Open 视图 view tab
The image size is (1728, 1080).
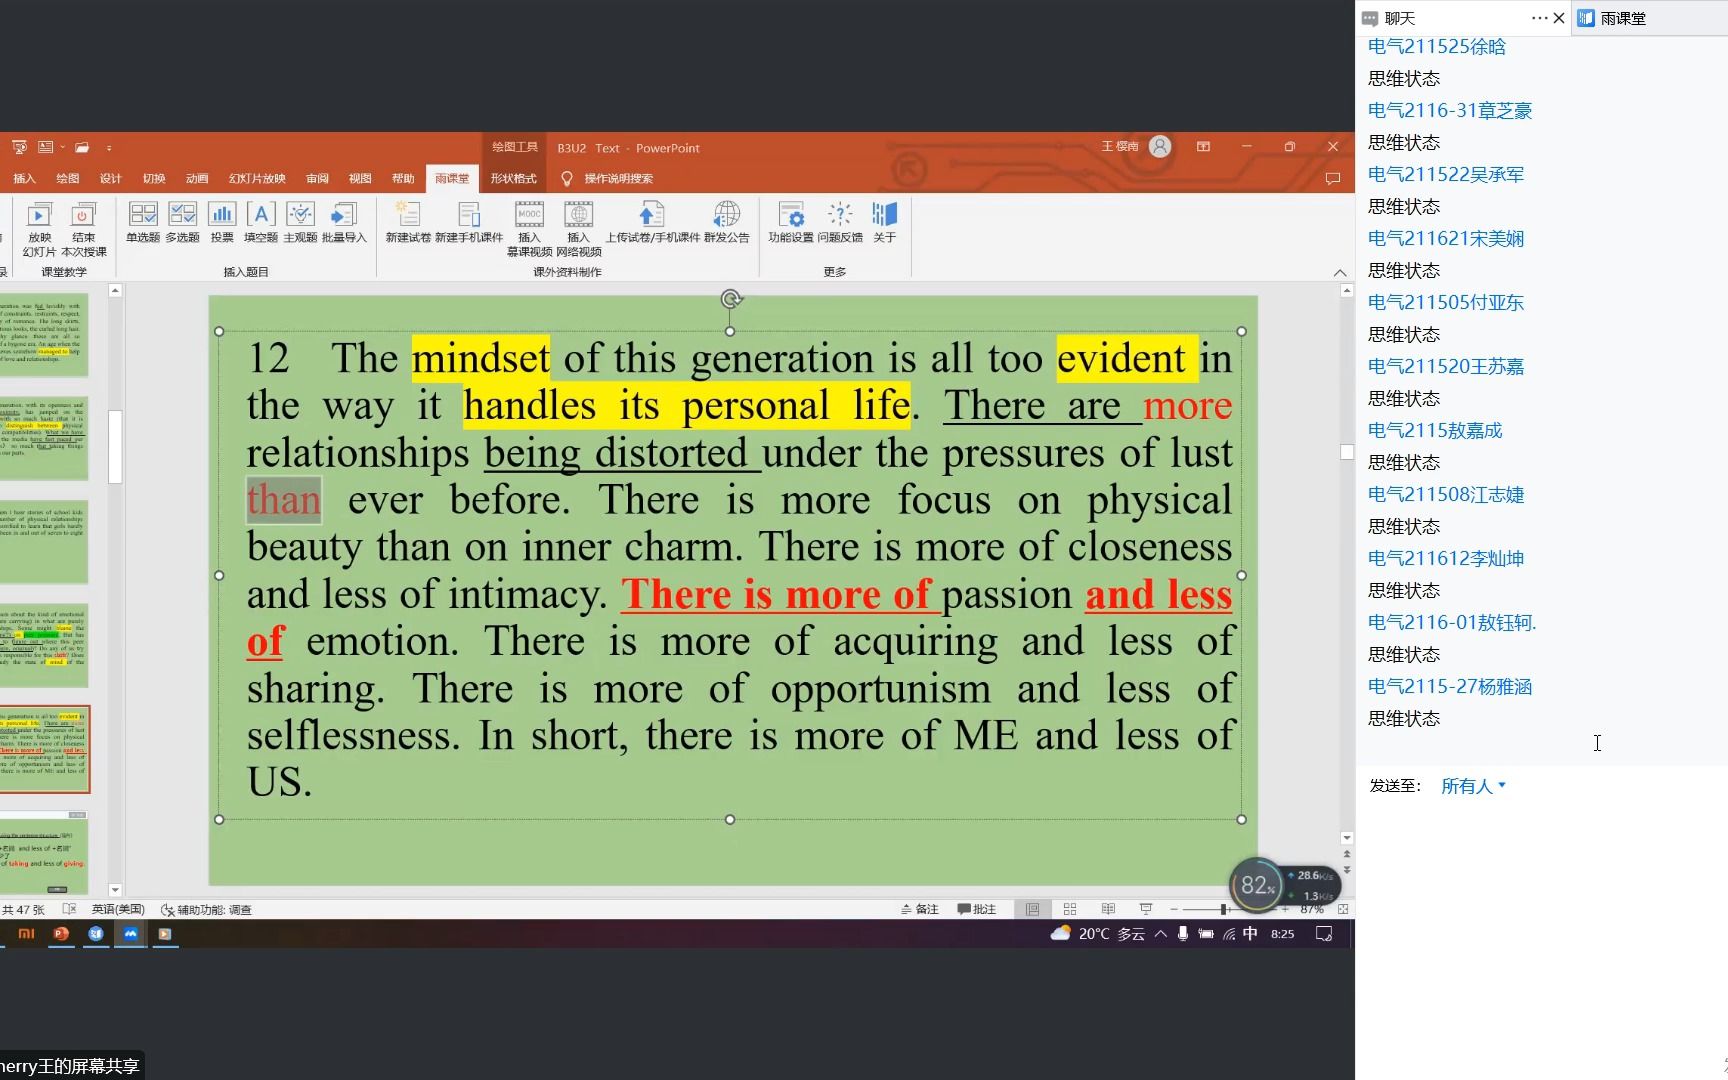(360, 178)
